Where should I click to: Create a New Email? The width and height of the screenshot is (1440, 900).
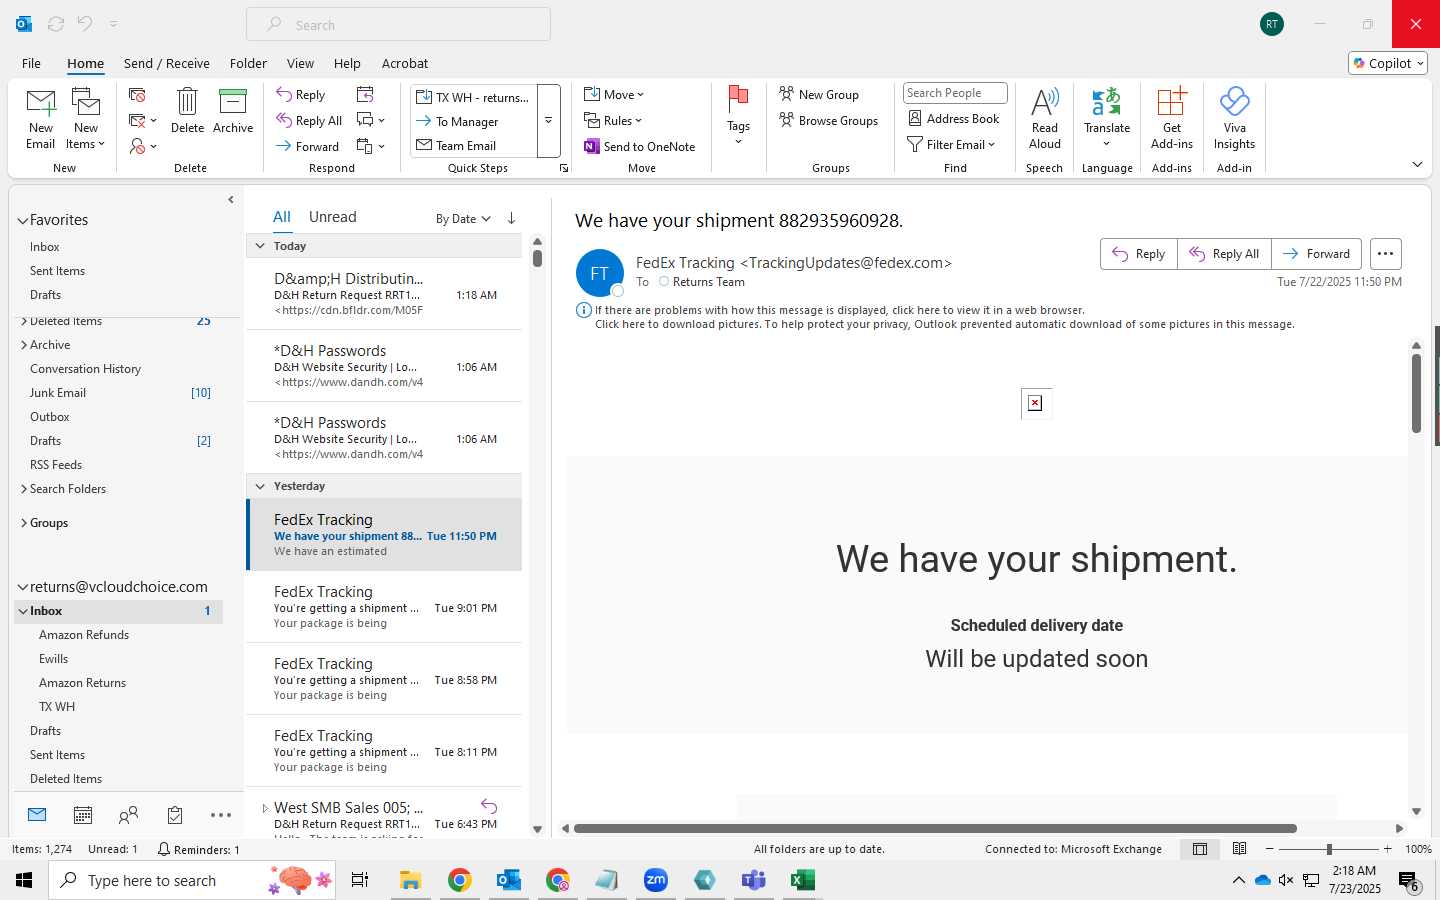click(40, 119)
